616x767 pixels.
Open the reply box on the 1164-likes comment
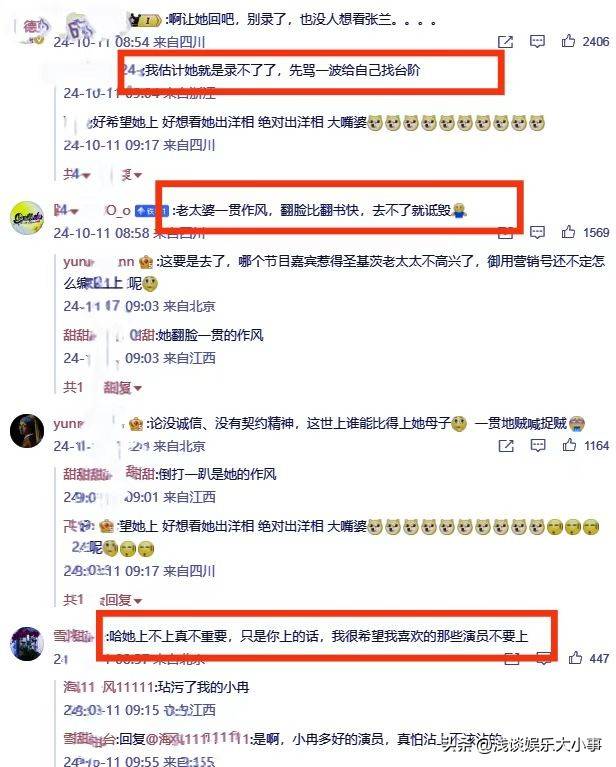tap(538, 446)
